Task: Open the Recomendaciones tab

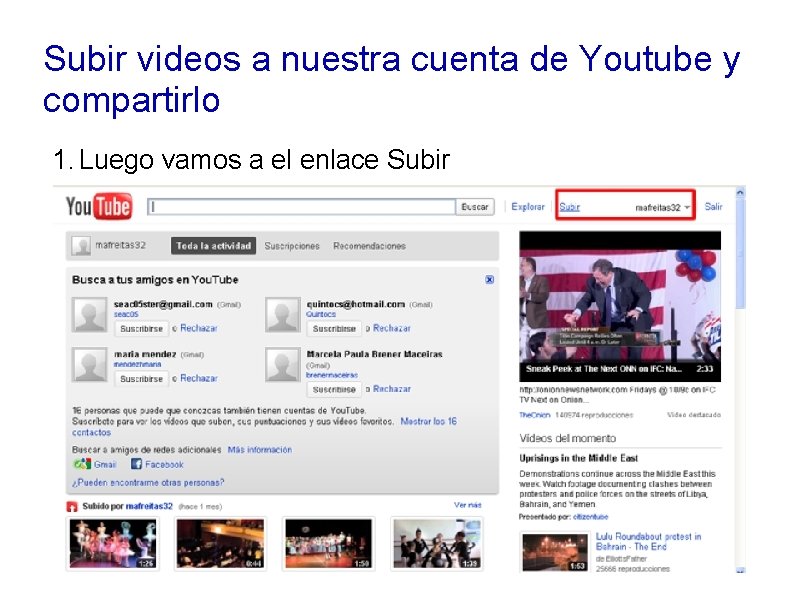Action: tap(369, 246)
